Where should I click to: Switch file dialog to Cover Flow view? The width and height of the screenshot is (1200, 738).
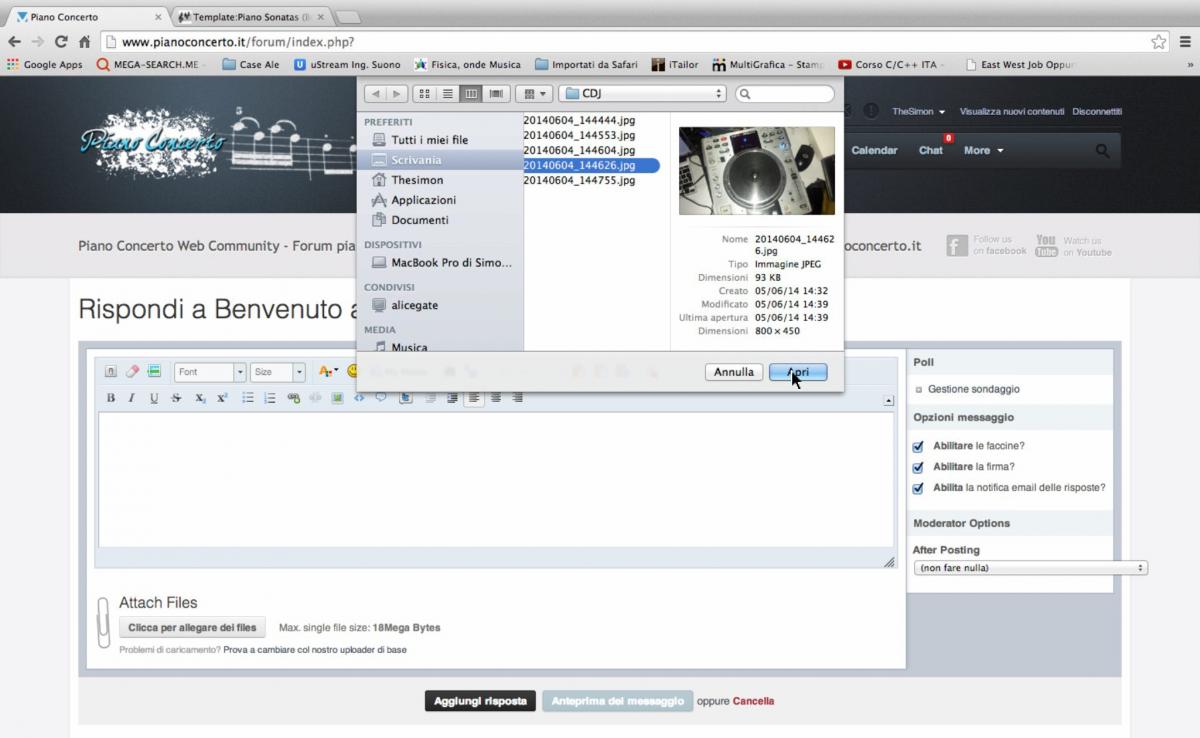pos(495,94)
